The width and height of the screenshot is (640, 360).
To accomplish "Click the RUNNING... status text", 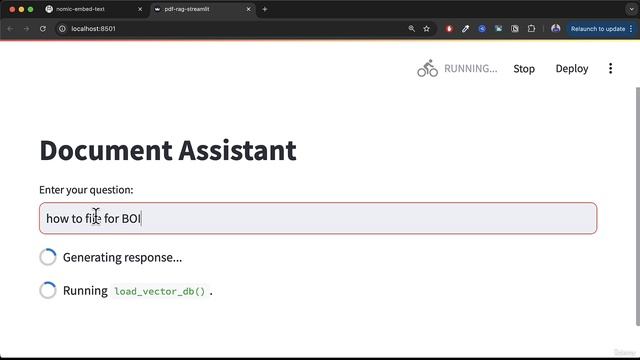I will [471, 69].
